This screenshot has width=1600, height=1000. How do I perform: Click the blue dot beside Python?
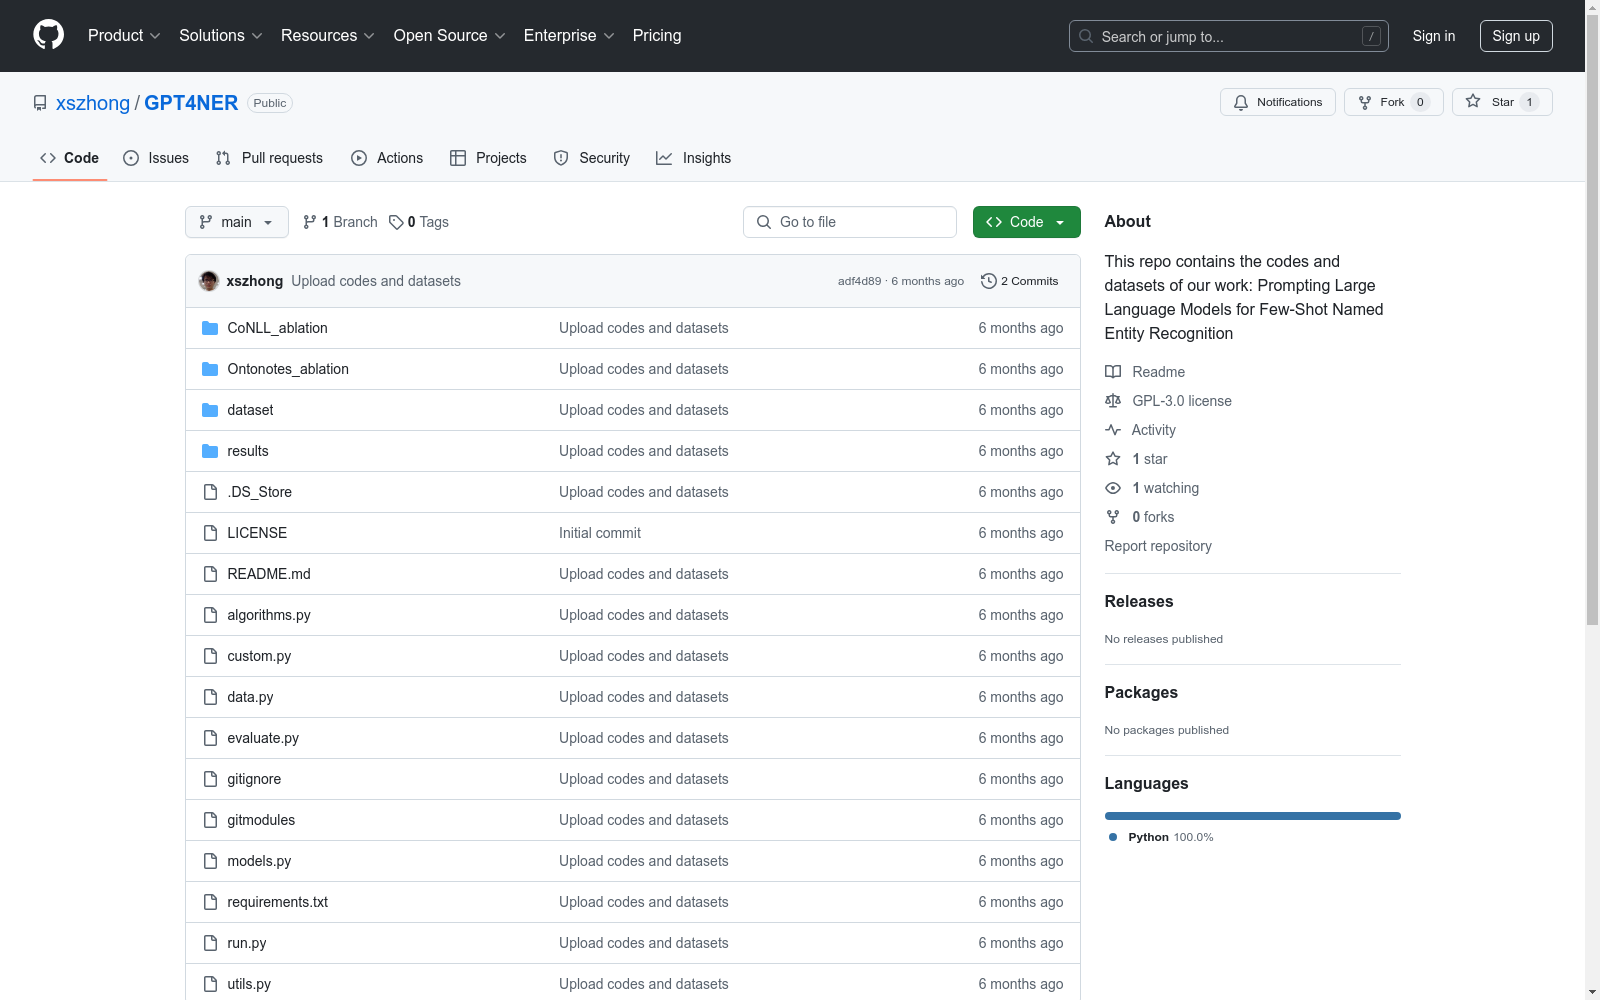tap(1113, 837)
